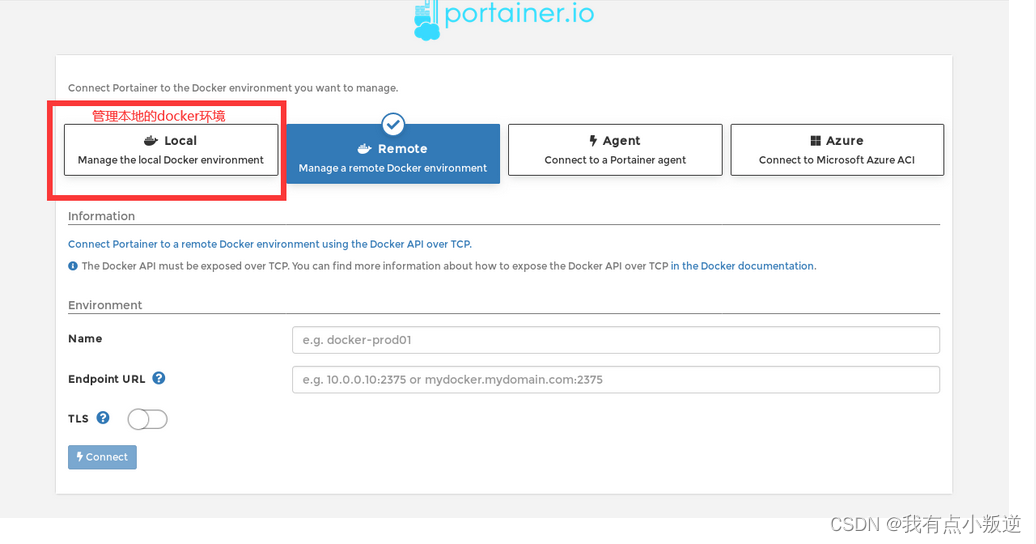Focus the Endpoint URL input field
The image size is (1036, 544).
click(x=616, y=379)
